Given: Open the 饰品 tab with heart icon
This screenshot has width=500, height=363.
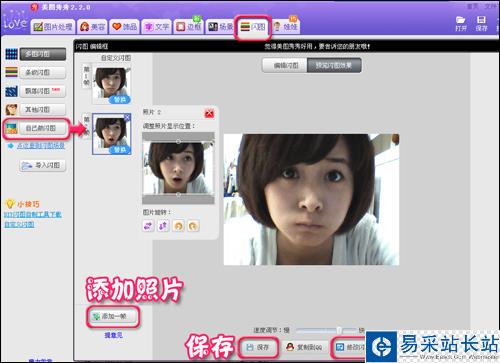Looking at the screenshot, I should click(124, 27).
